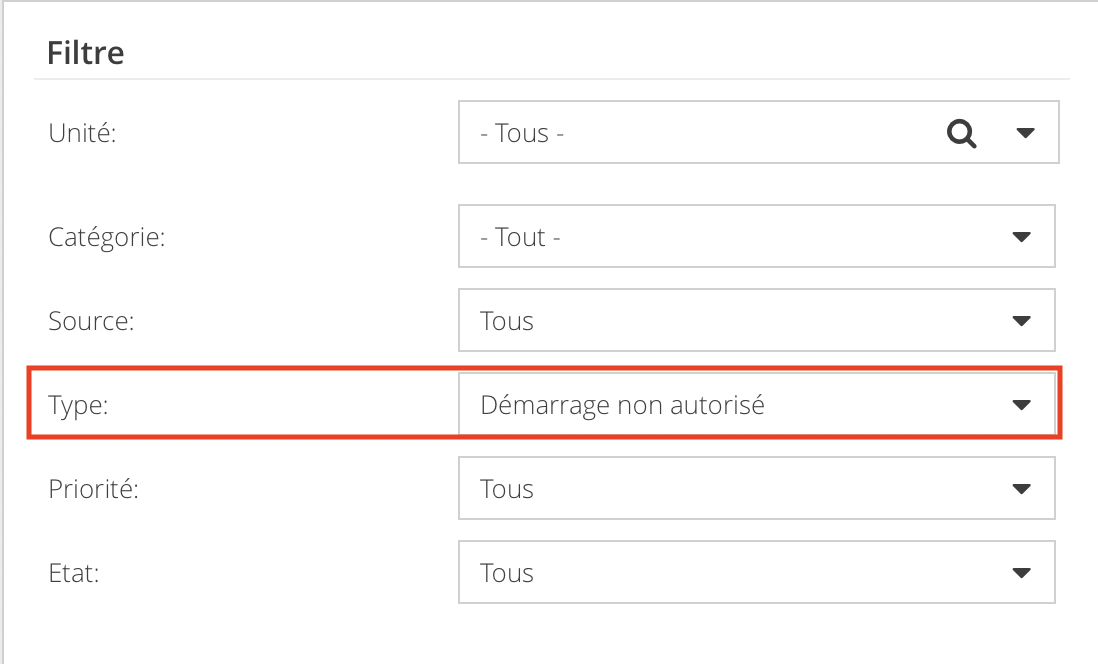Expand the Priorité dropdown list
The width and height of the screenshot is (1098, 664).
[x=756, y=488]
